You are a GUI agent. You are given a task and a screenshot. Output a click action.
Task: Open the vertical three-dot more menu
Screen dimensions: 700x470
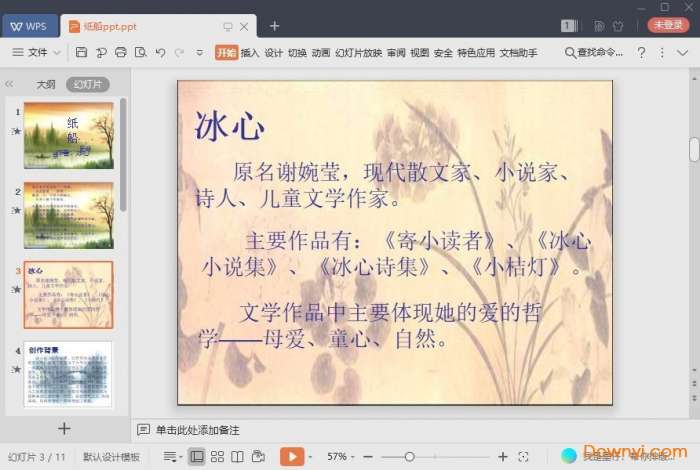[x=662, y=53]
